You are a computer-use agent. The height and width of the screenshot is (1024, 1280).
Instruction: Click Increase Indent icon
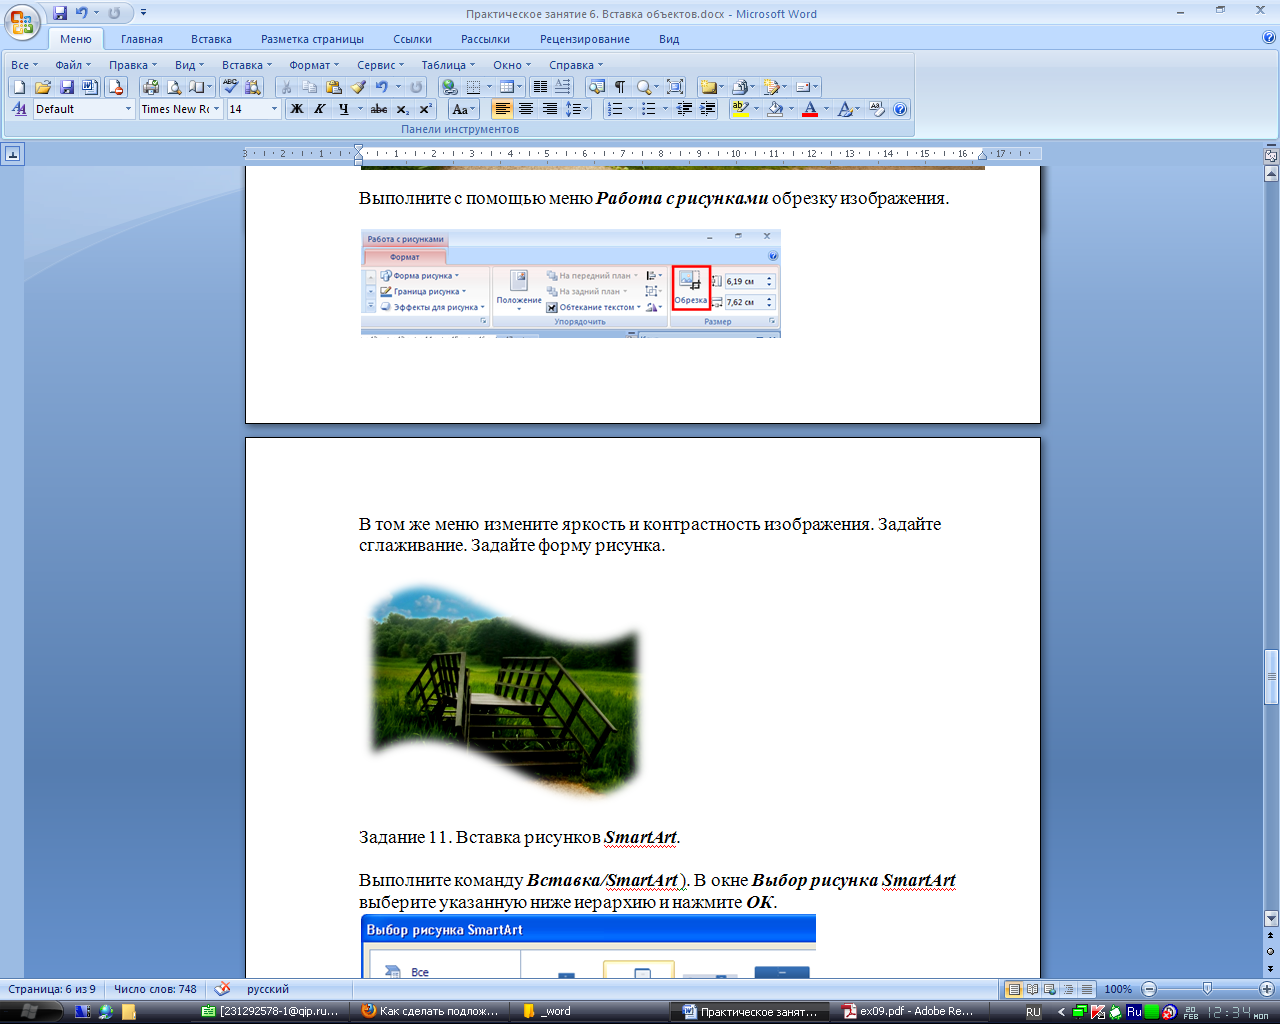[x=708, y=109]
